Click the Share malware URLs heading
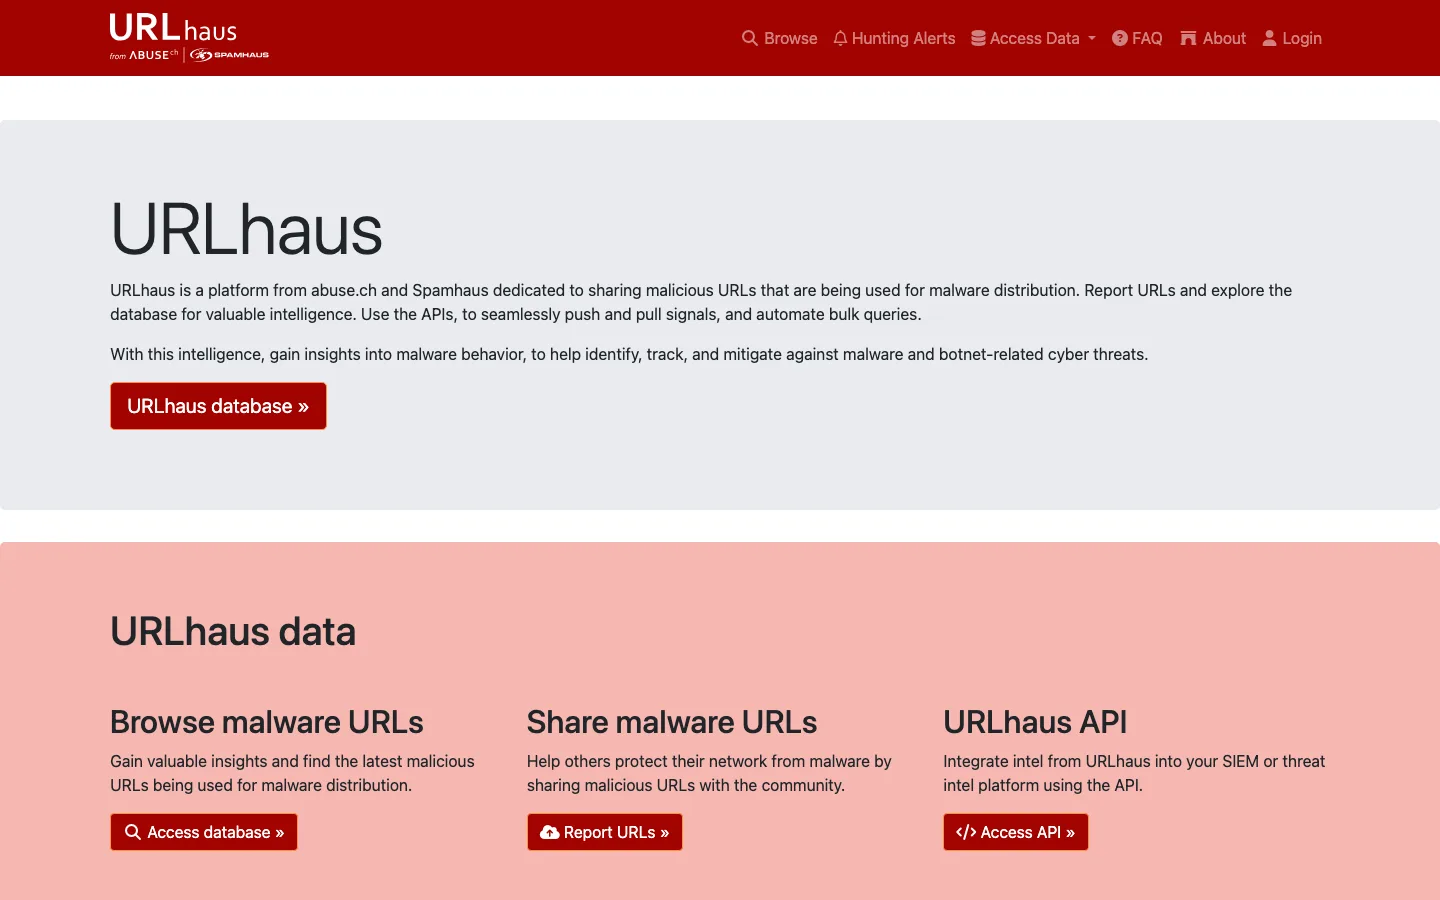Screen dimensions: 1440x900 click(x=672, y=722)
